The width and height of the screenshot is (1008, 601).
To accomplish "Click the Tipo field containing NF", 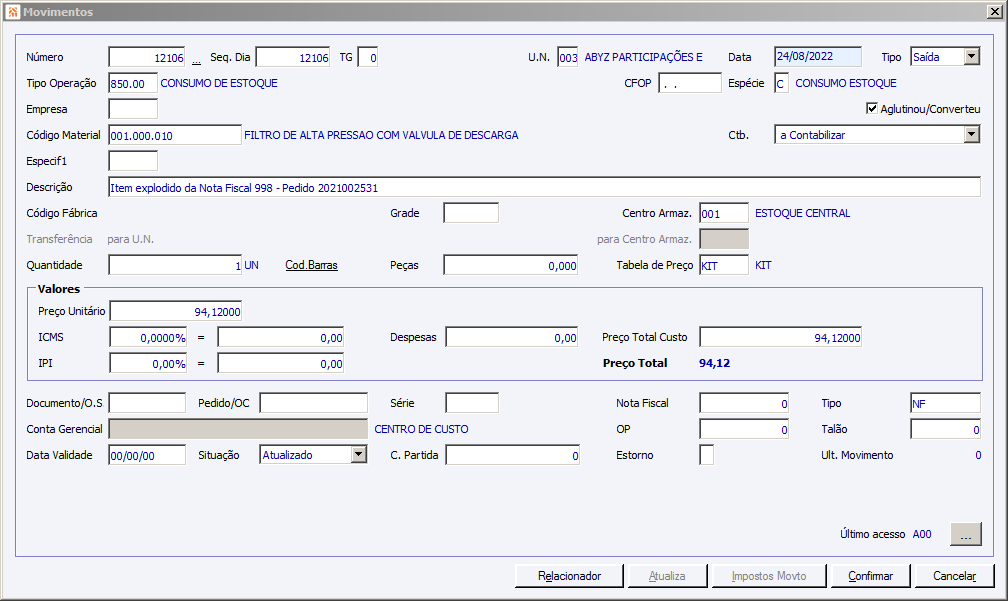I will point(946,403).
